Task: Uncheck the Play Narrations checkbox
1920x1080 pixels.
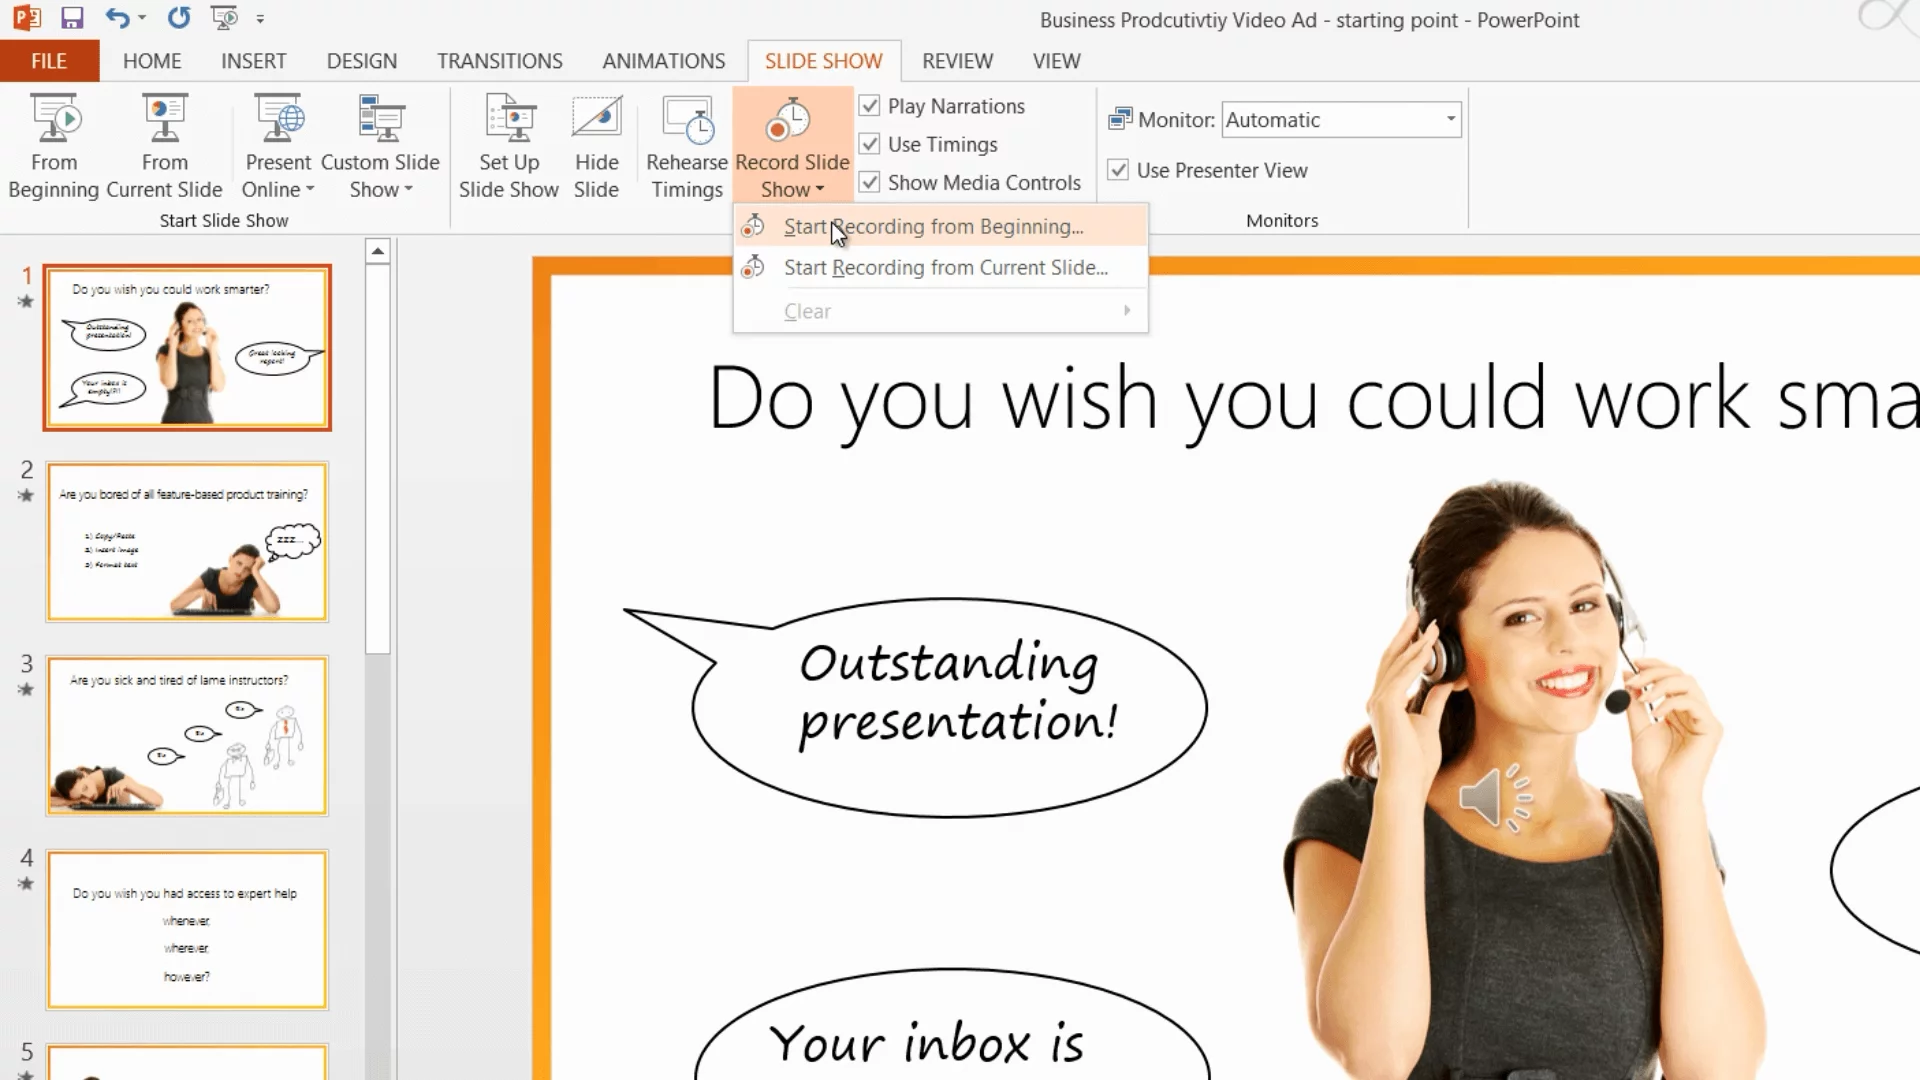Action: (x=869, y=106)
